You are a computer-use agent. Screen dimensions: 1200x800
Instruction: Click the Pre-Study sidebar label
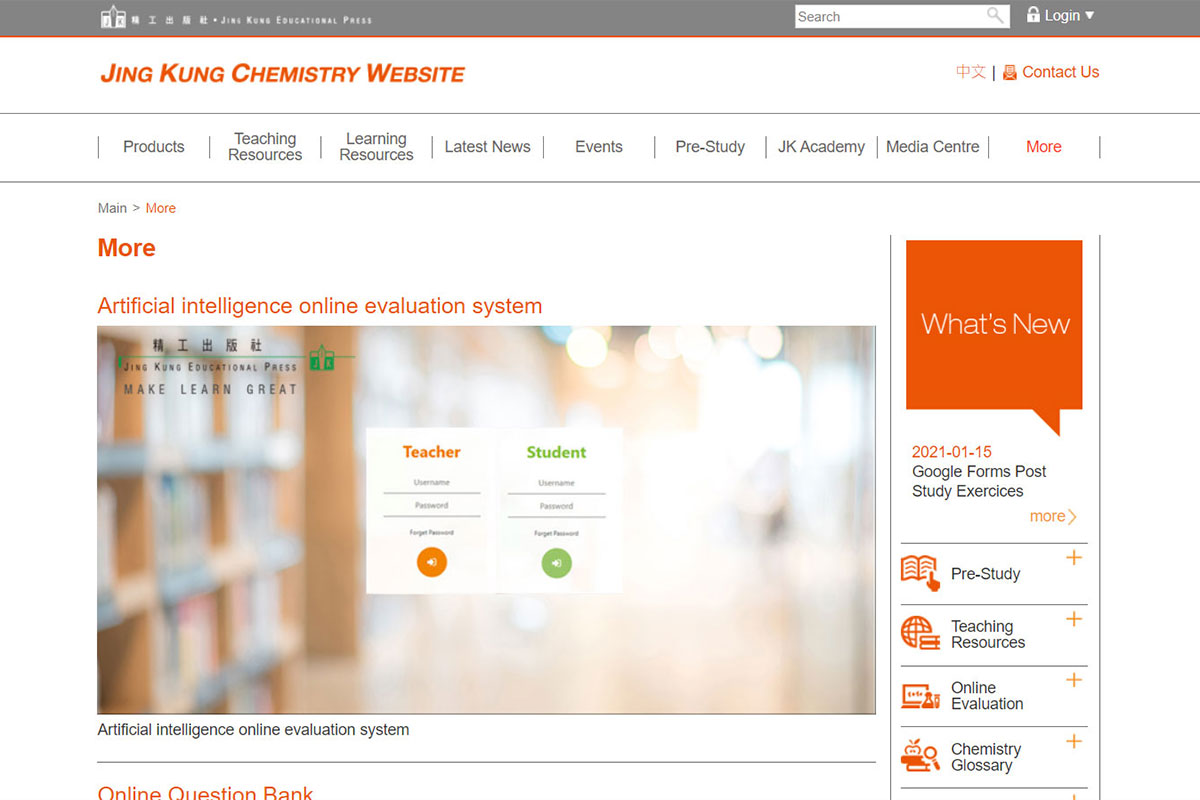coord(986,574)
